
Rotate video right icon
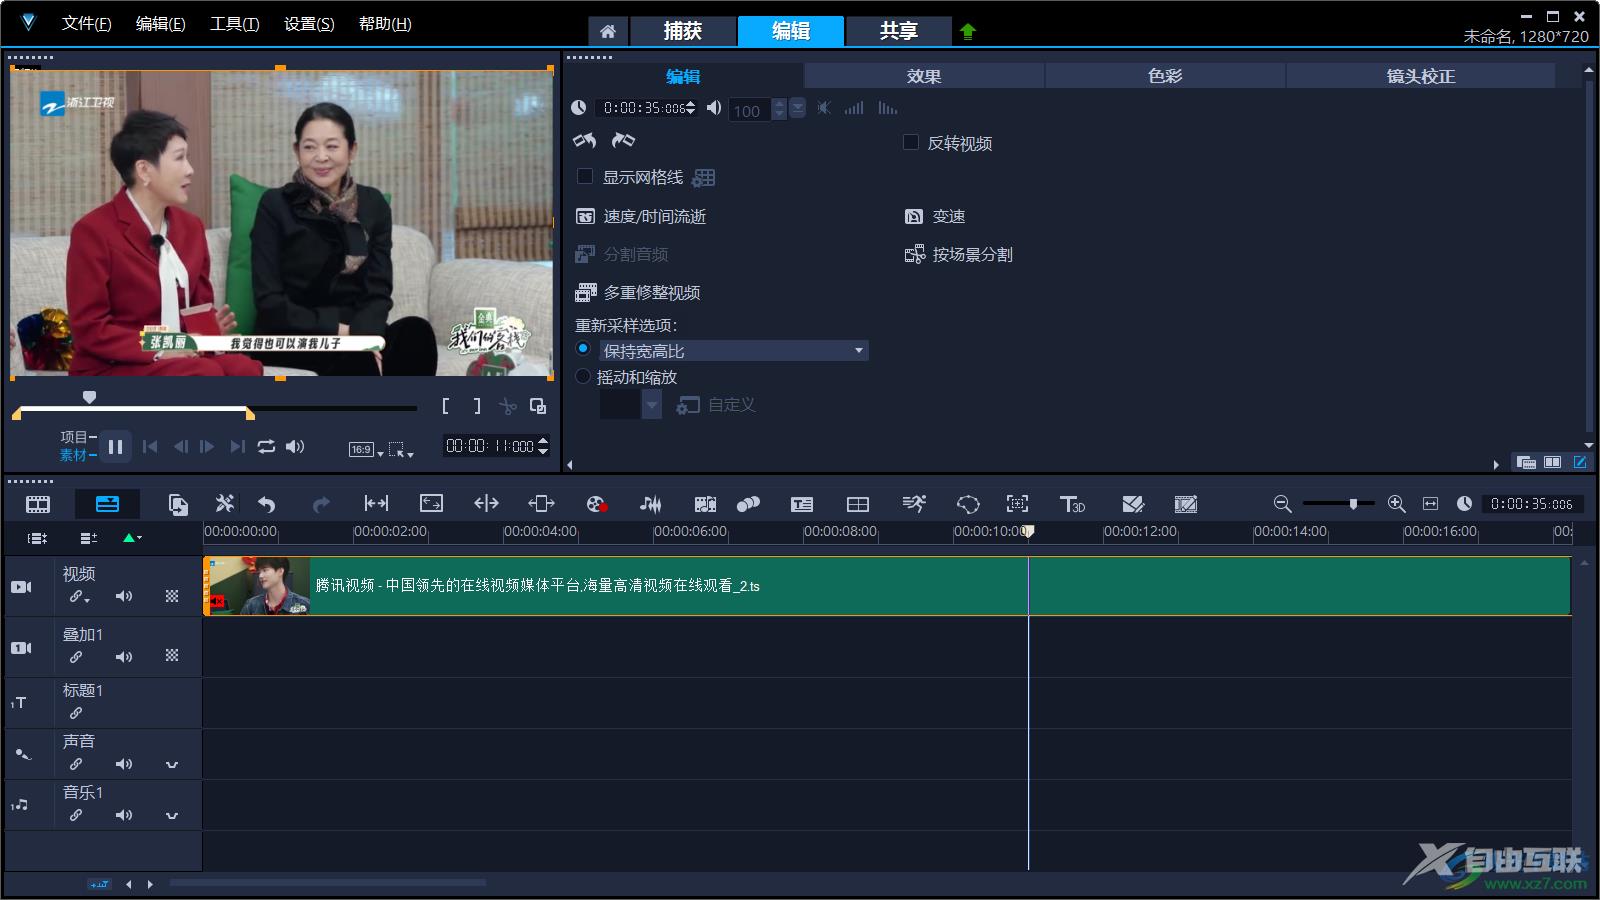click(624, 140)
